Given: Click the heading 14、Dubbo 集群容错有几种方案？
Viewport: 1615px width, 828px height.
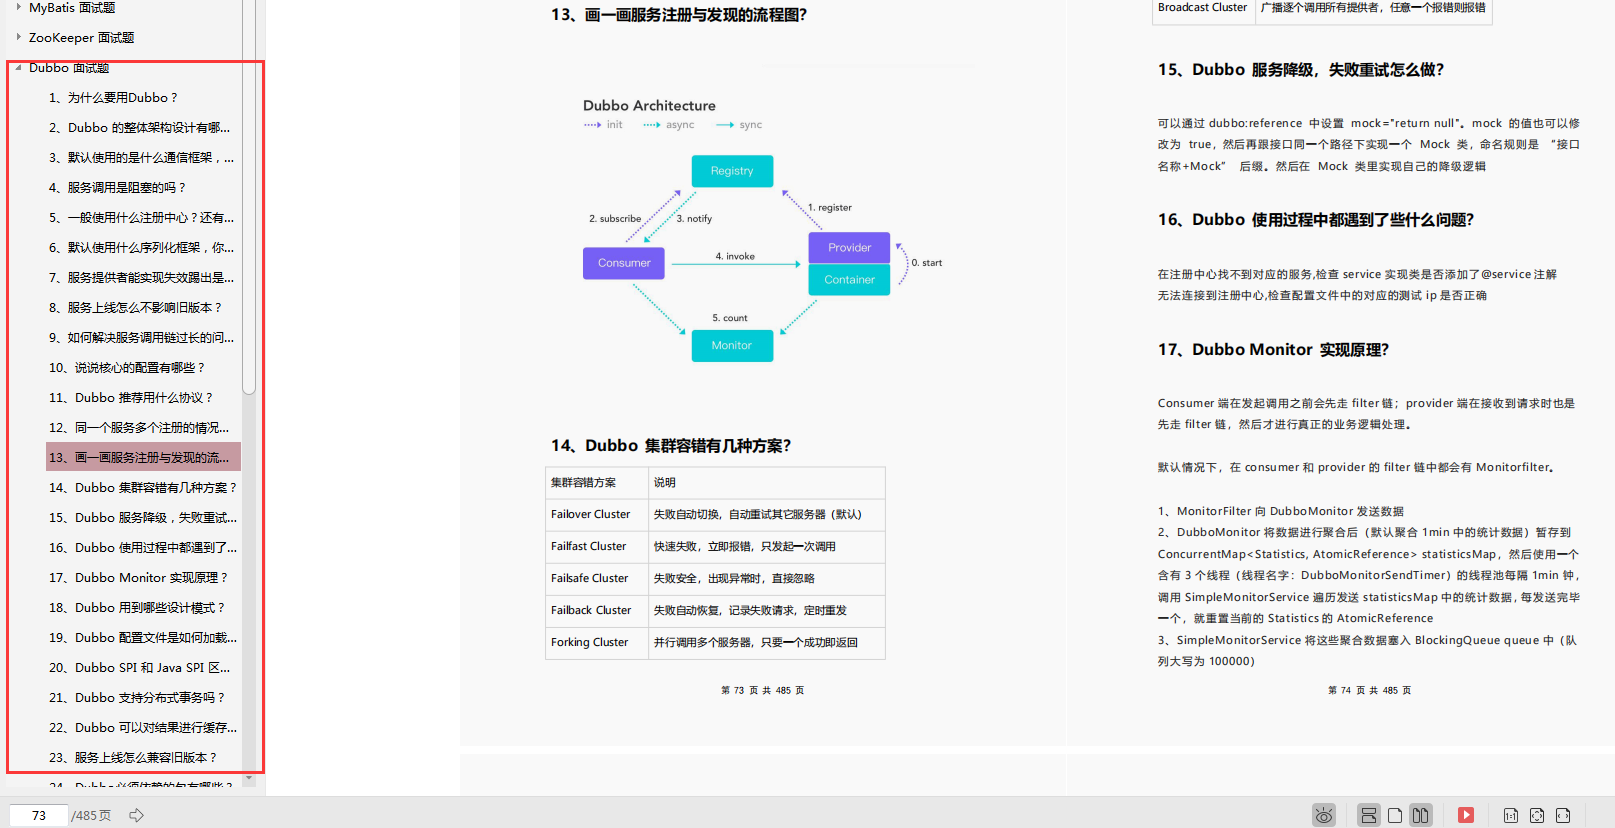Looking at the screenshot, I should click(671, 446).
